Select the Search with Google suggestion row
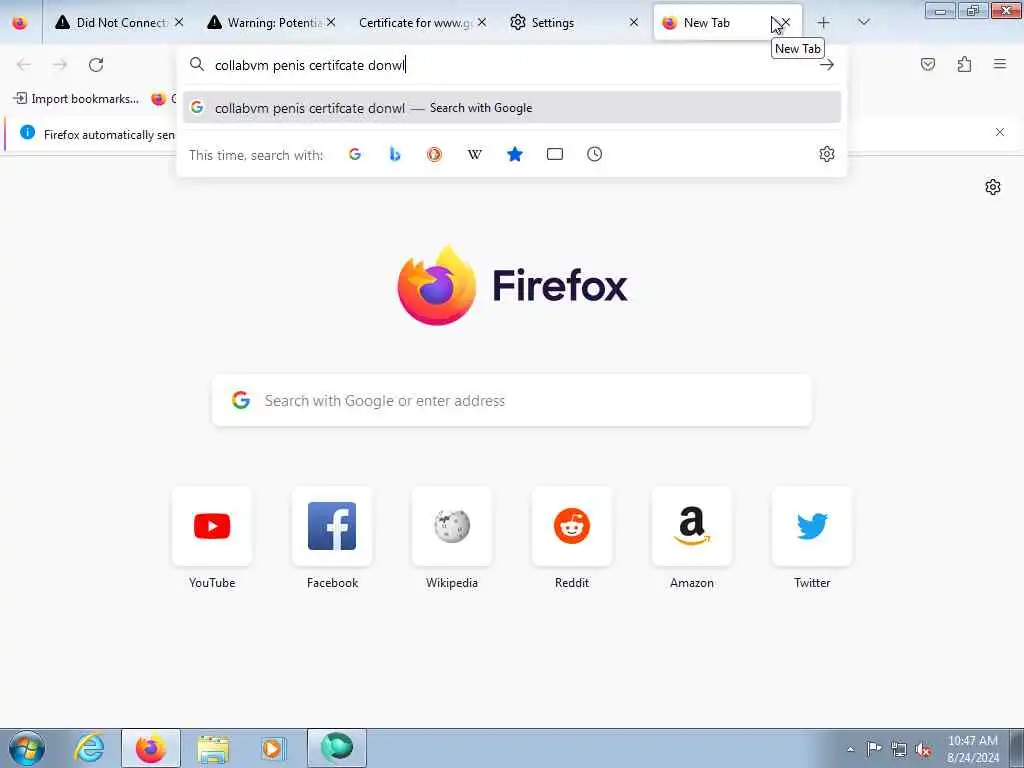 pos(512,108)
